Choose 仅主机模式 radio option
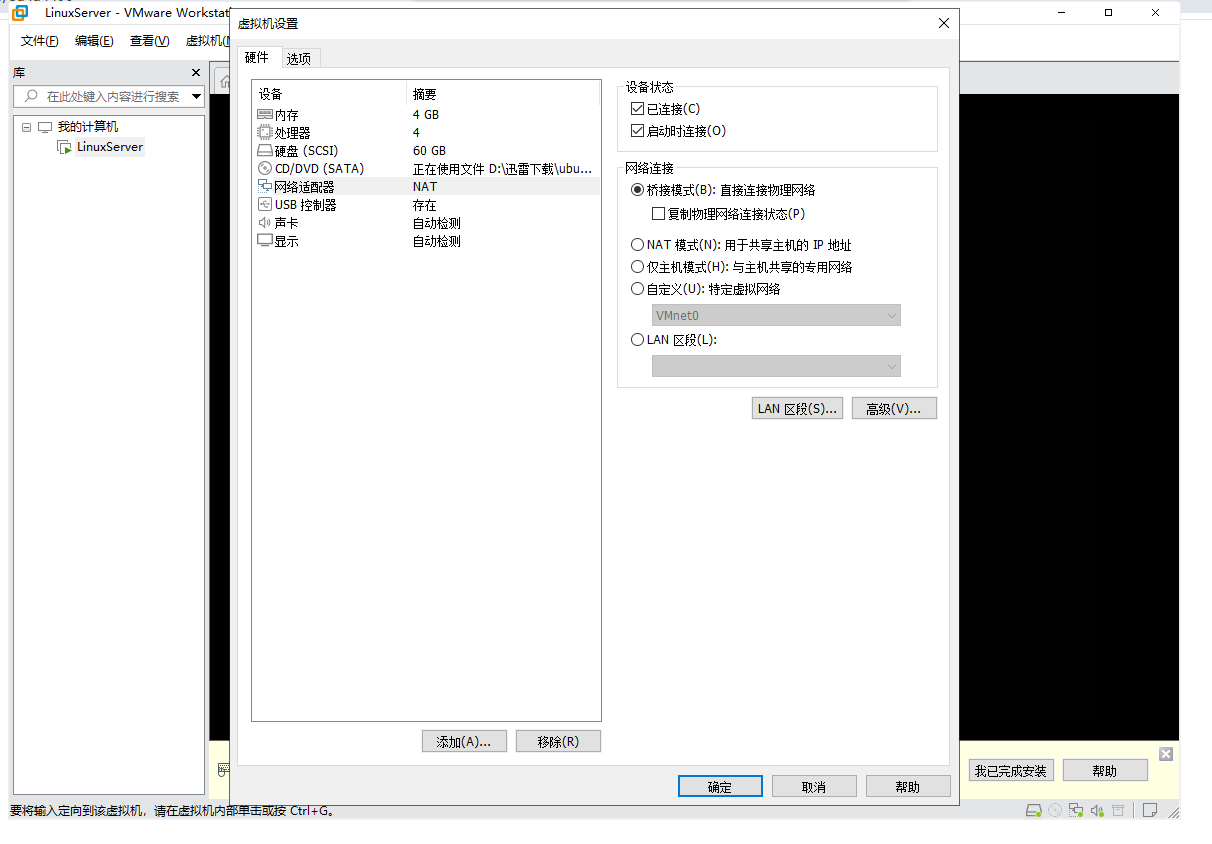 637,267
